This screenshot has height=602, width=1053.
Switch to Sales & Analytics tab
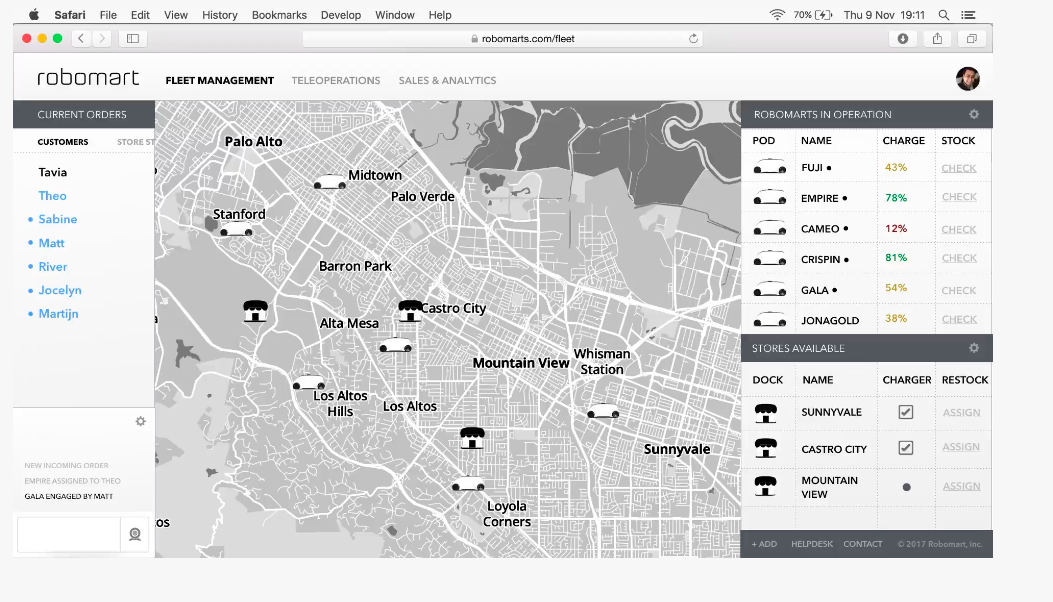(x=447, y=80)
